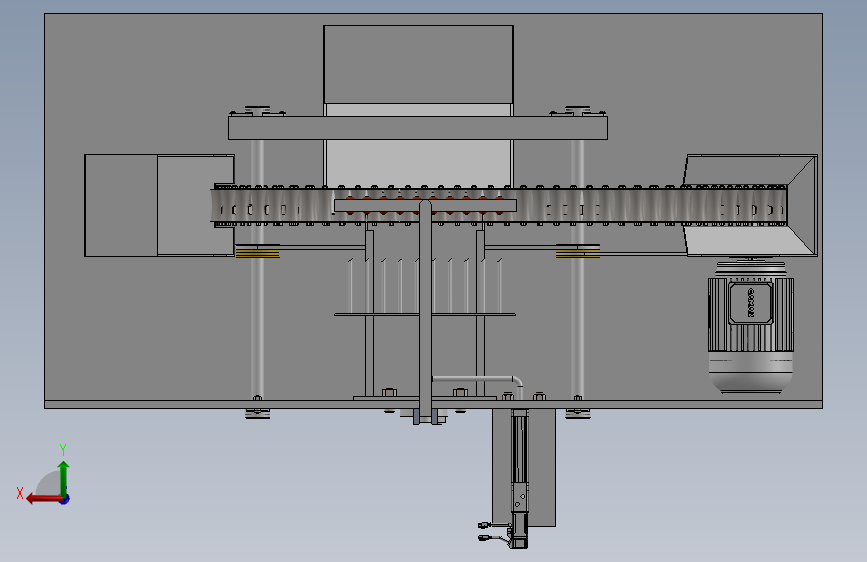The width and height of the screenshot is (867, 562).
Task: Click the nameplate on the electric motor
Action: pos(750,303)
